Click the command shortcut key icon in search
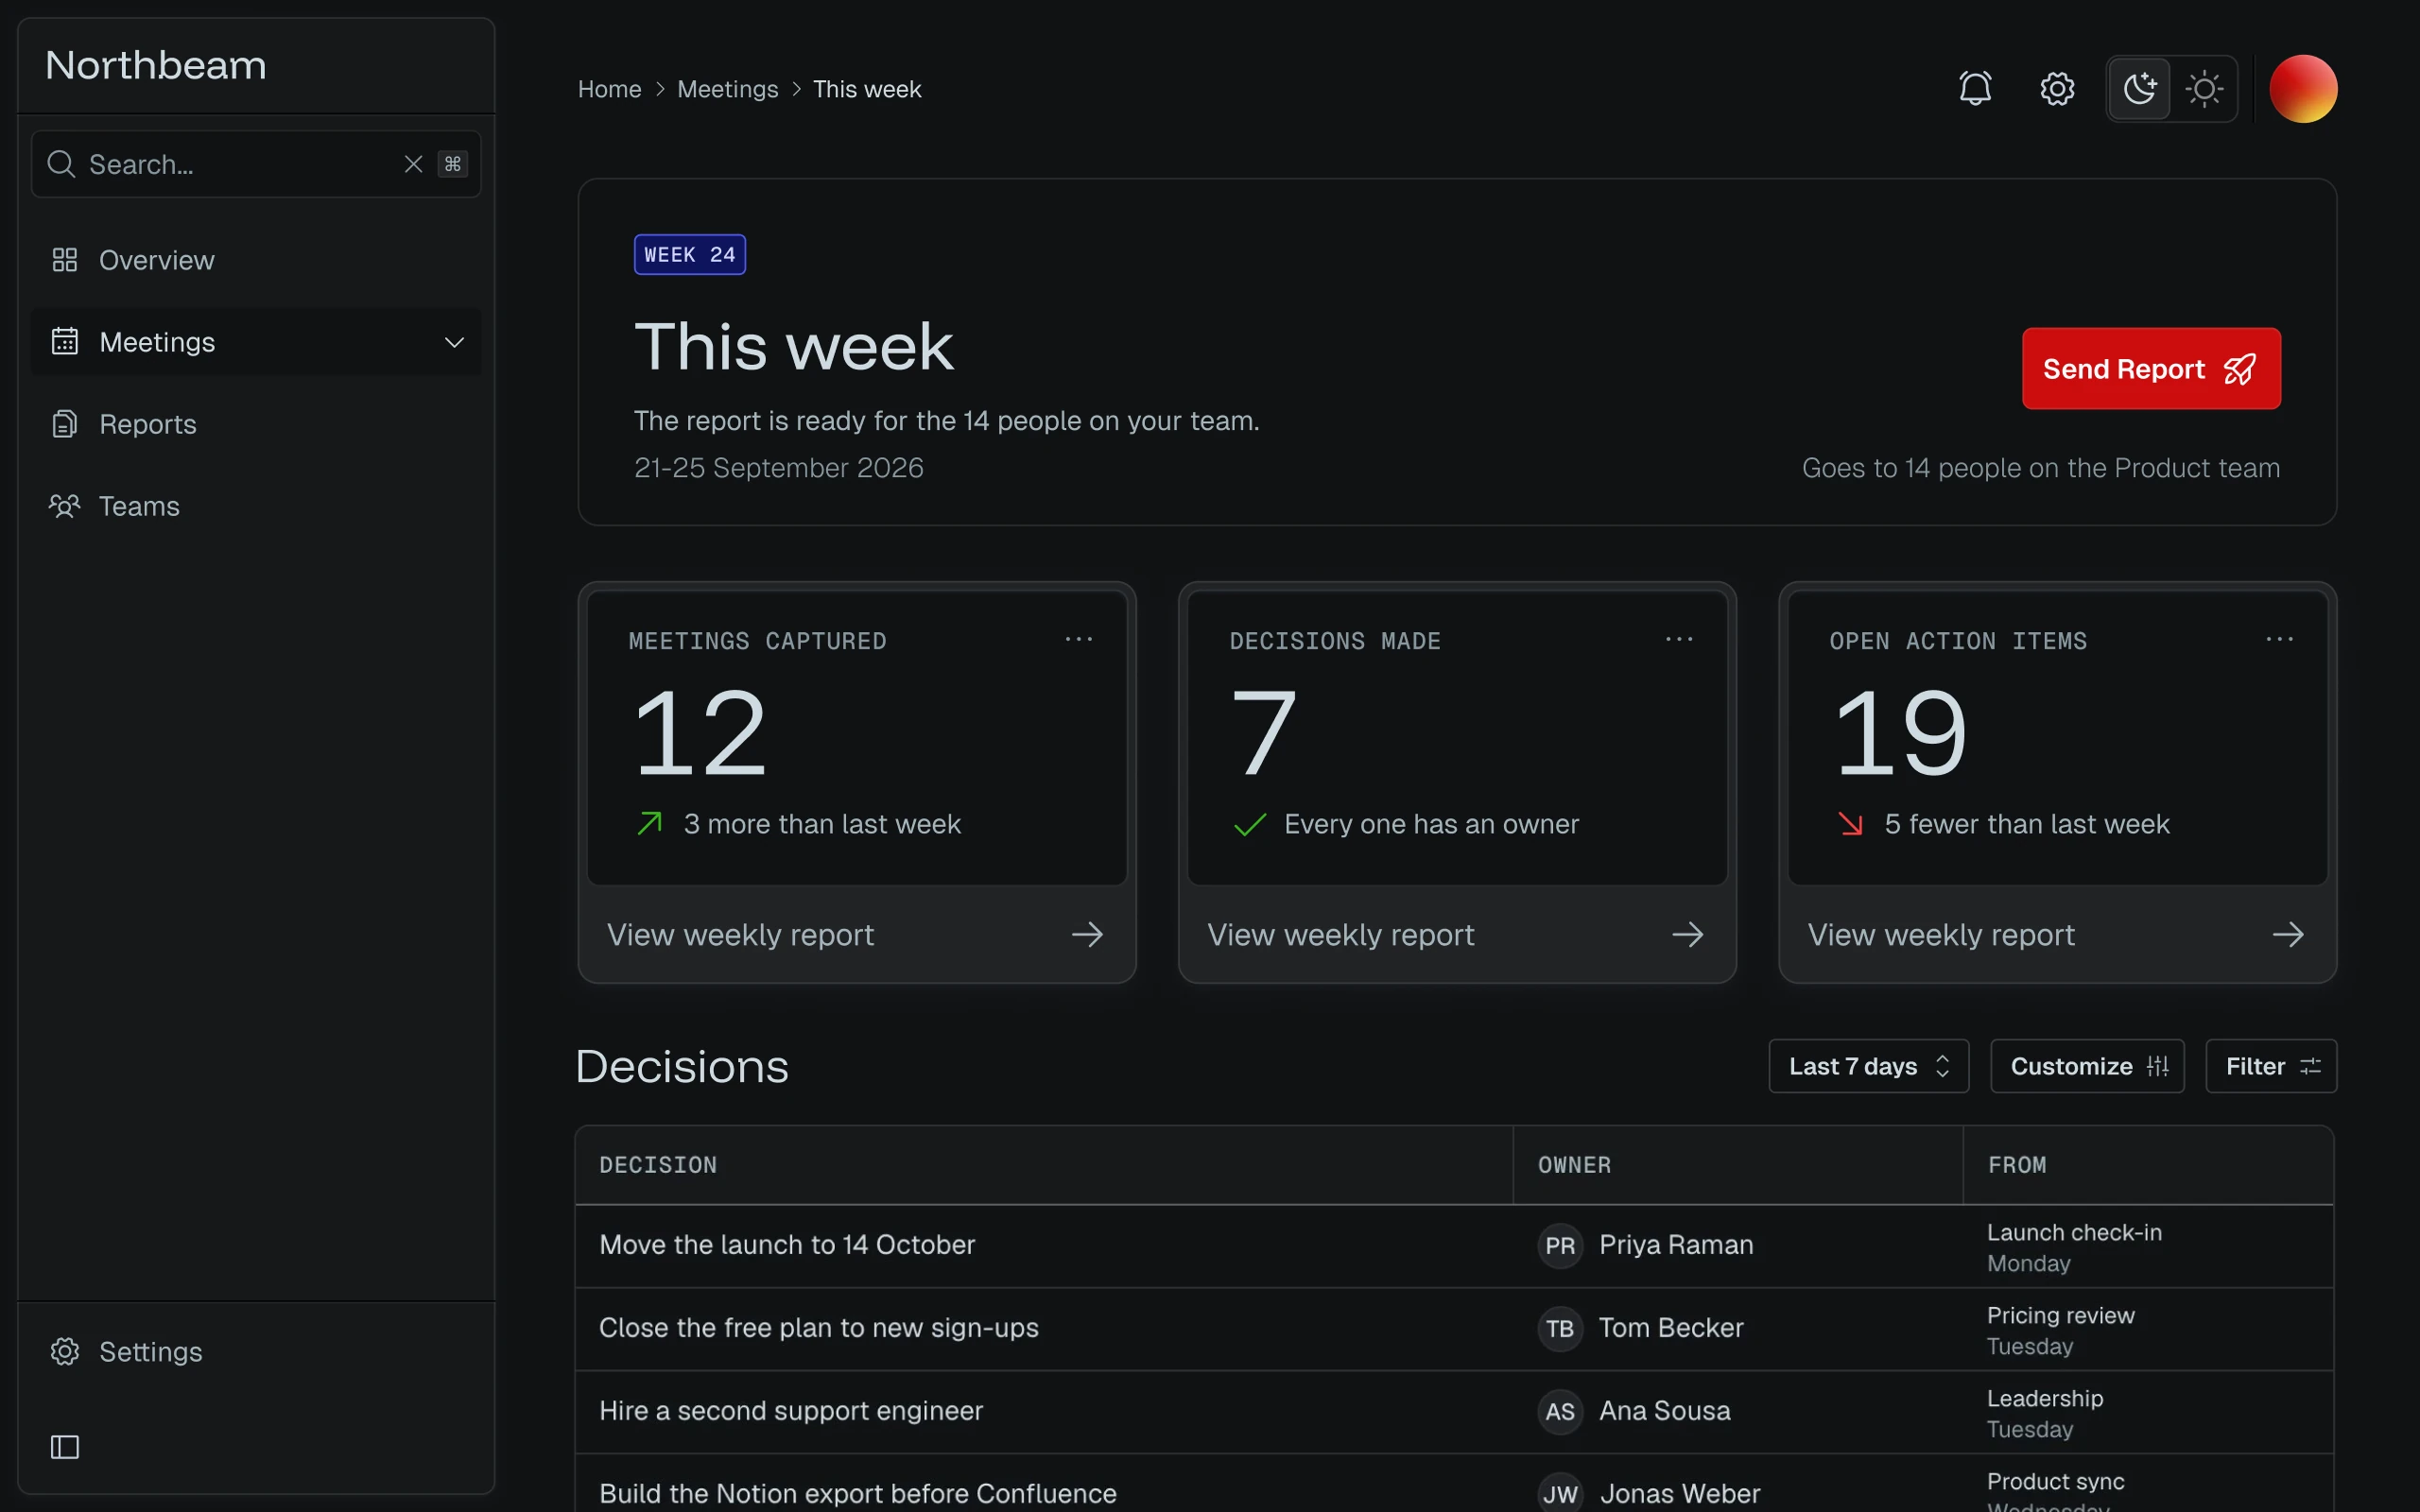This screenshot has width=2420, height=1512. [x=453, y=164]
